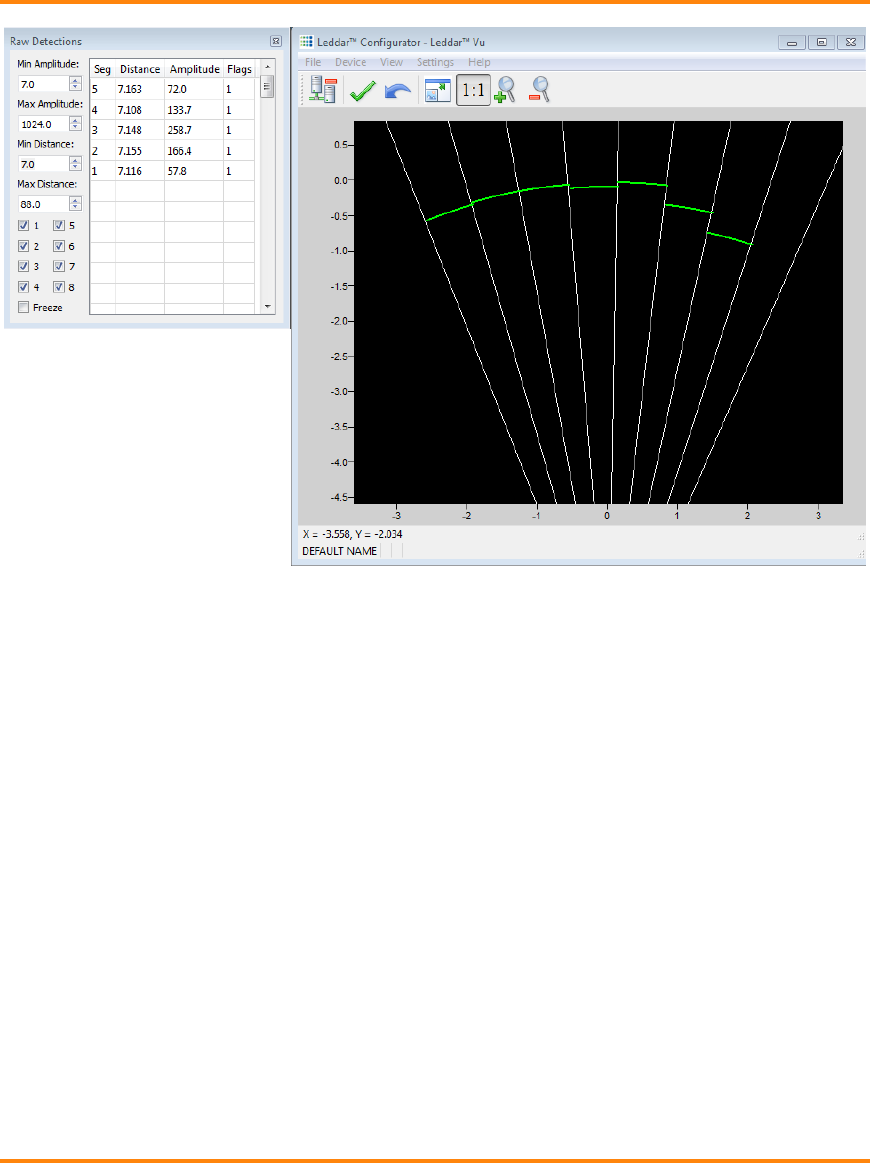
Task: Click the zoom out magnifier icon
Action: 539,90
